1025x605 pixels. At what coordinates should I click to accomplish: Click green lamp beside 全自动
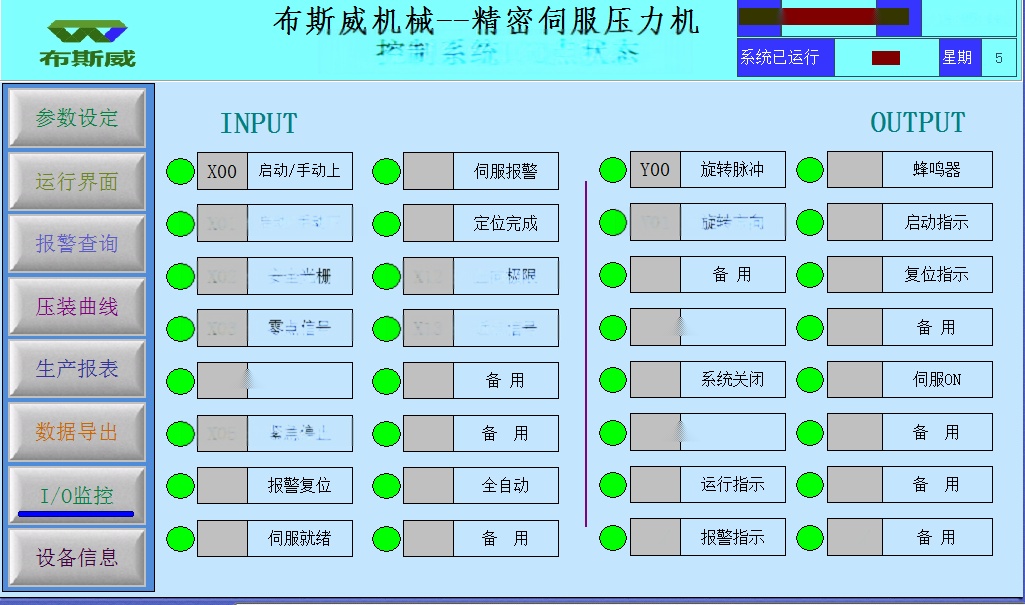[386, 486]
